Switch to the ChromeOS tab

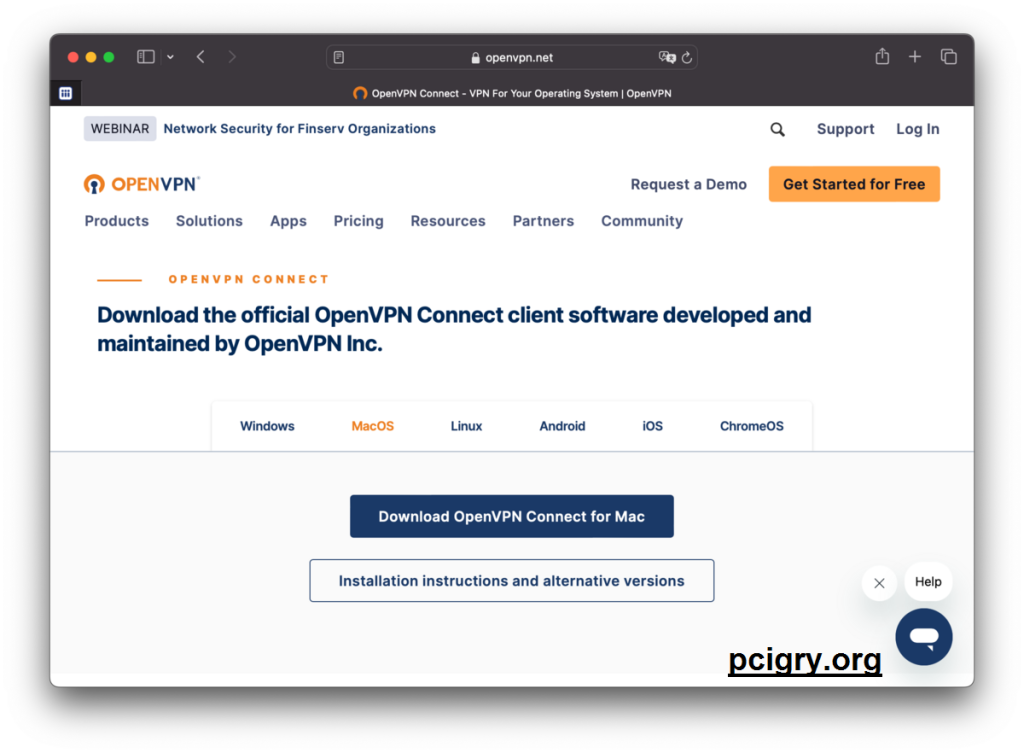coord(752,426)
